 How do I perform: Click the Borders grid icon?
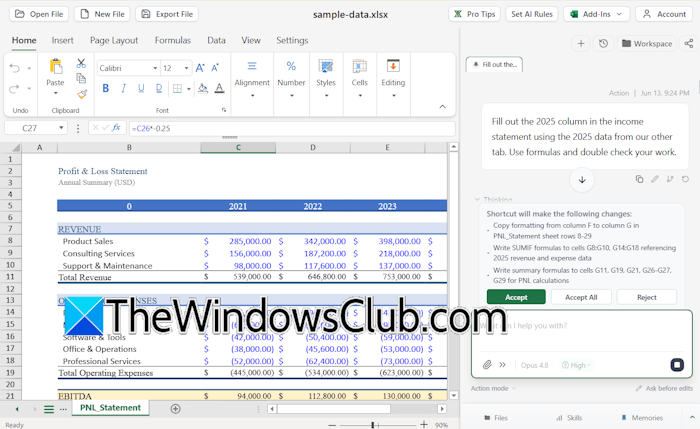[177, 88]
